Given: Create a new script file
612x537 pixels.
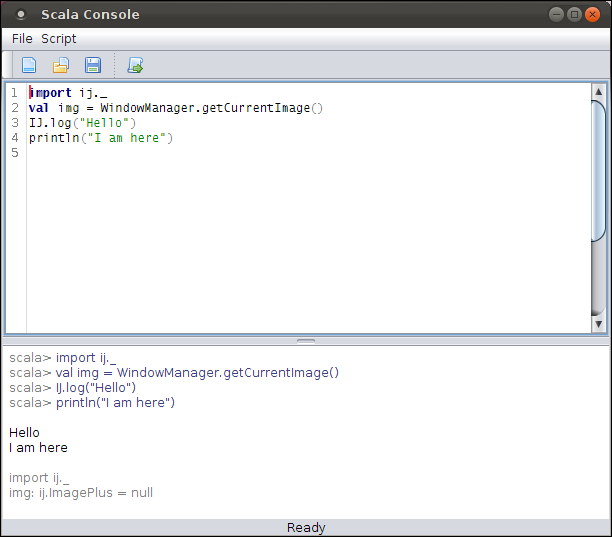Looking at the screenshot, I should click(x=29, y=66).
